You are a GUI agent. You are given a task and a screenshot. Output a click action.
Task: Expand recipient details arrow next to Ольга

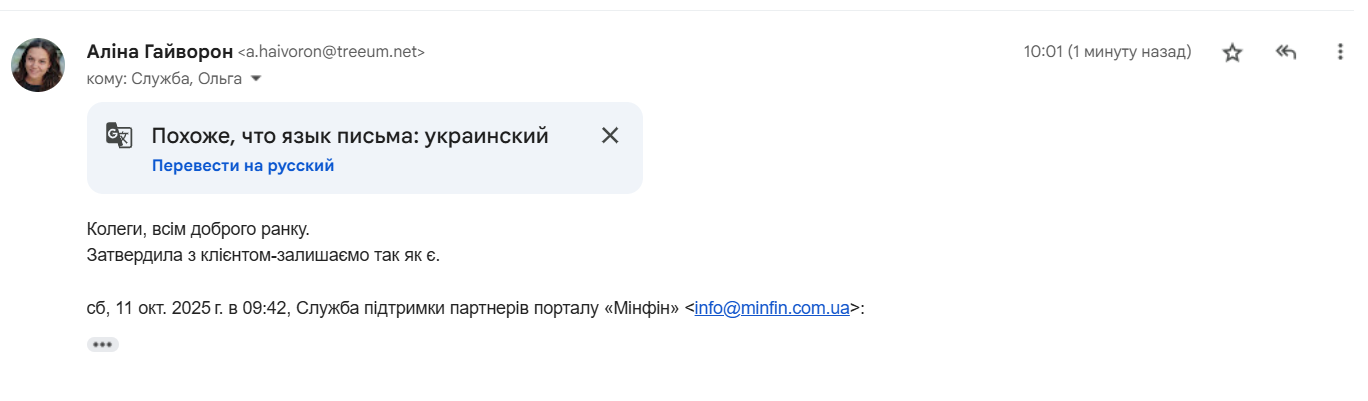point(256,78)
